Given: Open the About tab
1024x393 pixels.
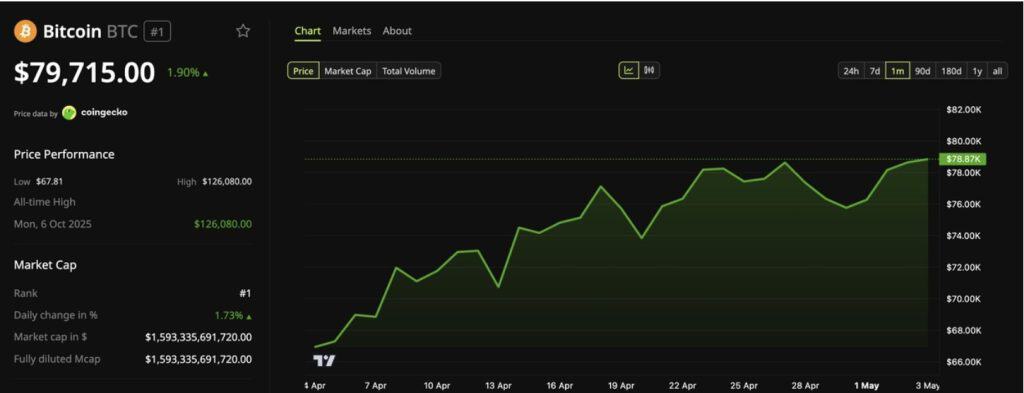Looking at the screenshot, I should pyautogui.click(x=397, y=31).
